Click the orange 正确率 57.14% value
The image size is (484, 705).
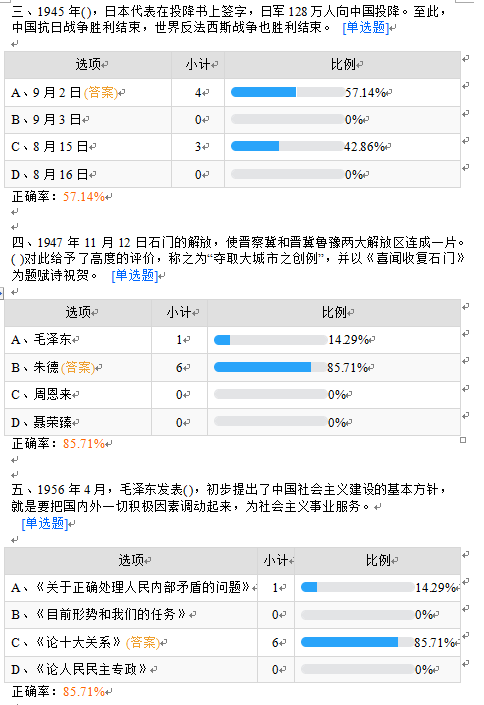click(84, 197)
